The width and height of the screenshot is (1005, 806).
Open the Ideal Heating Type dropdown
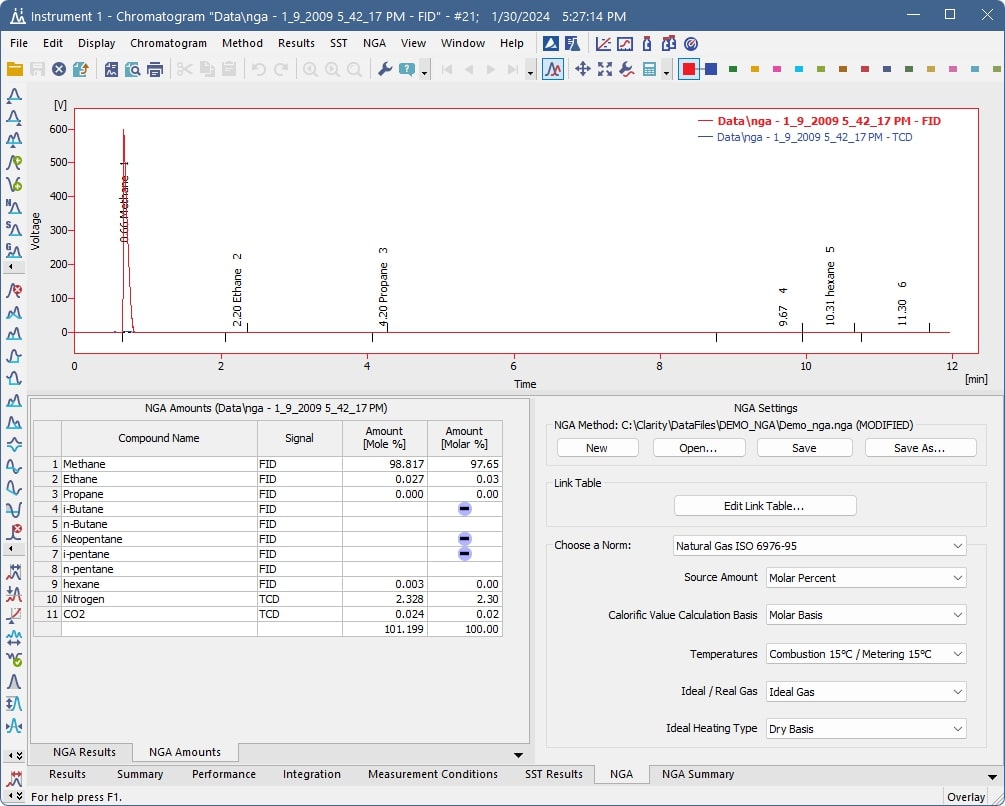(866, 729)
